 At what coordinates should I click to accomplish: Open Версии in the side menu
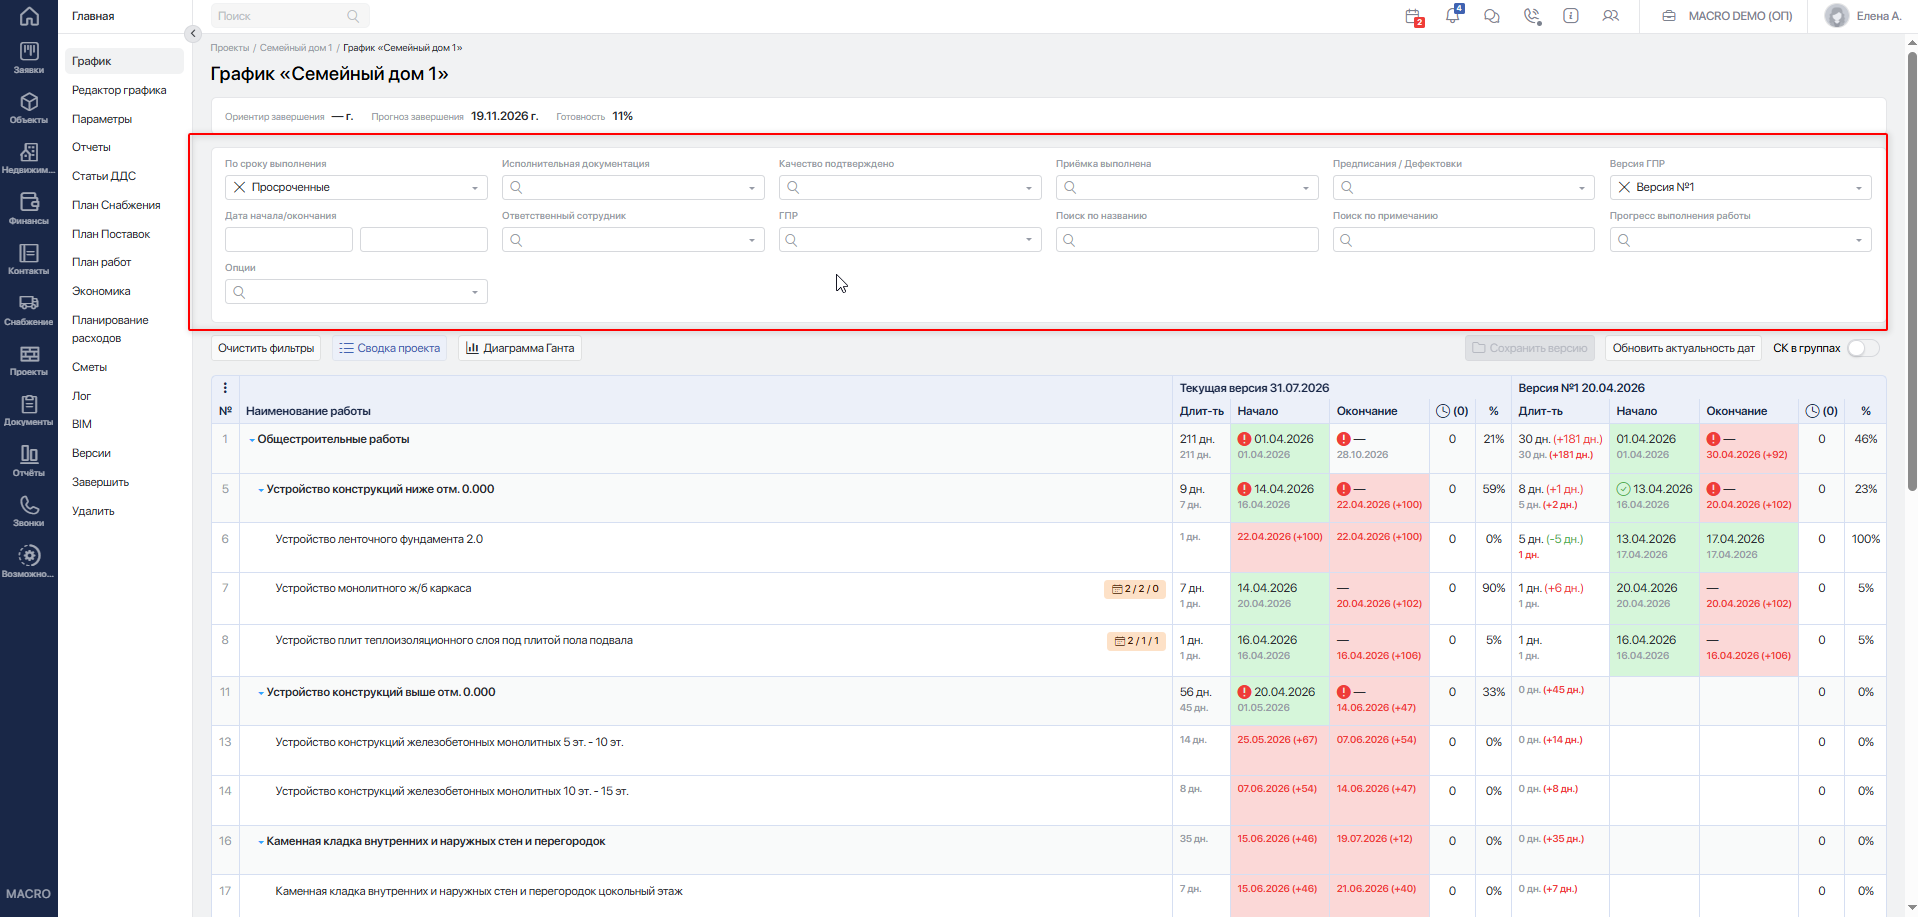[91, 453]
